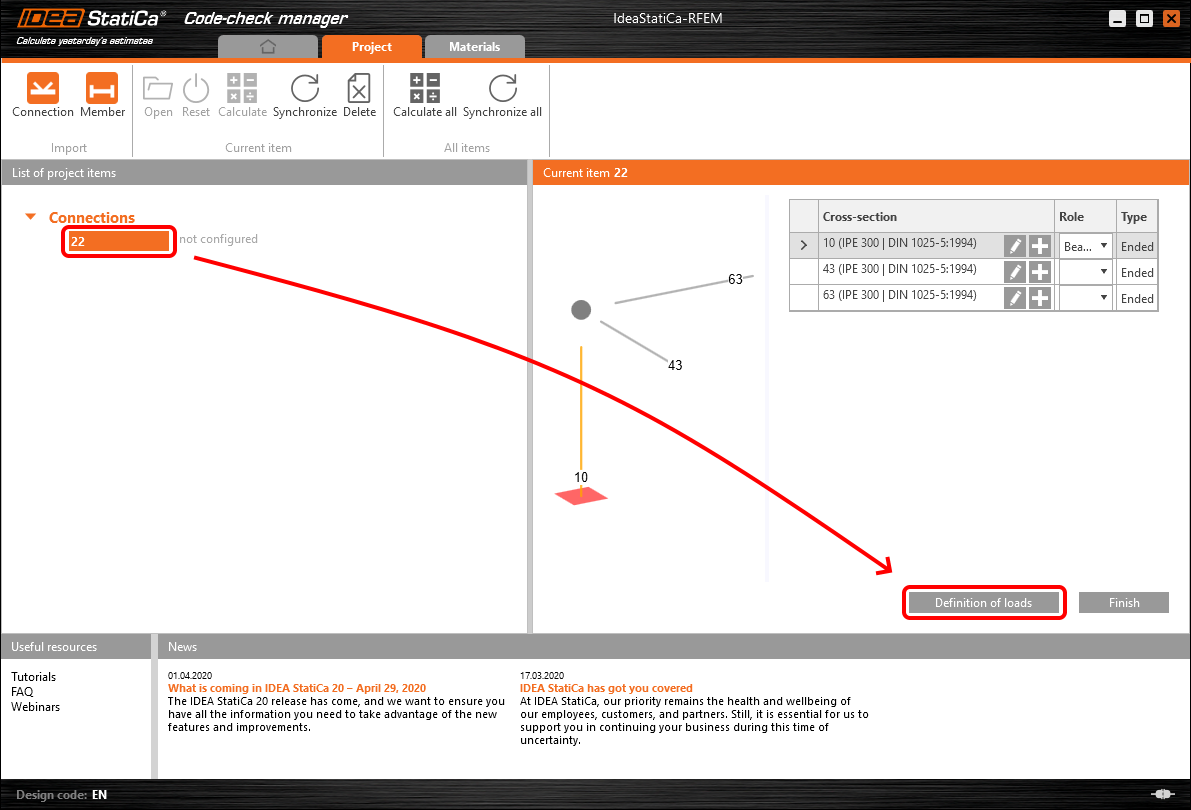The height and width of the screenshot is (810, 1191).
Task: Click the Cross-section column header
Action: (936, 217)
